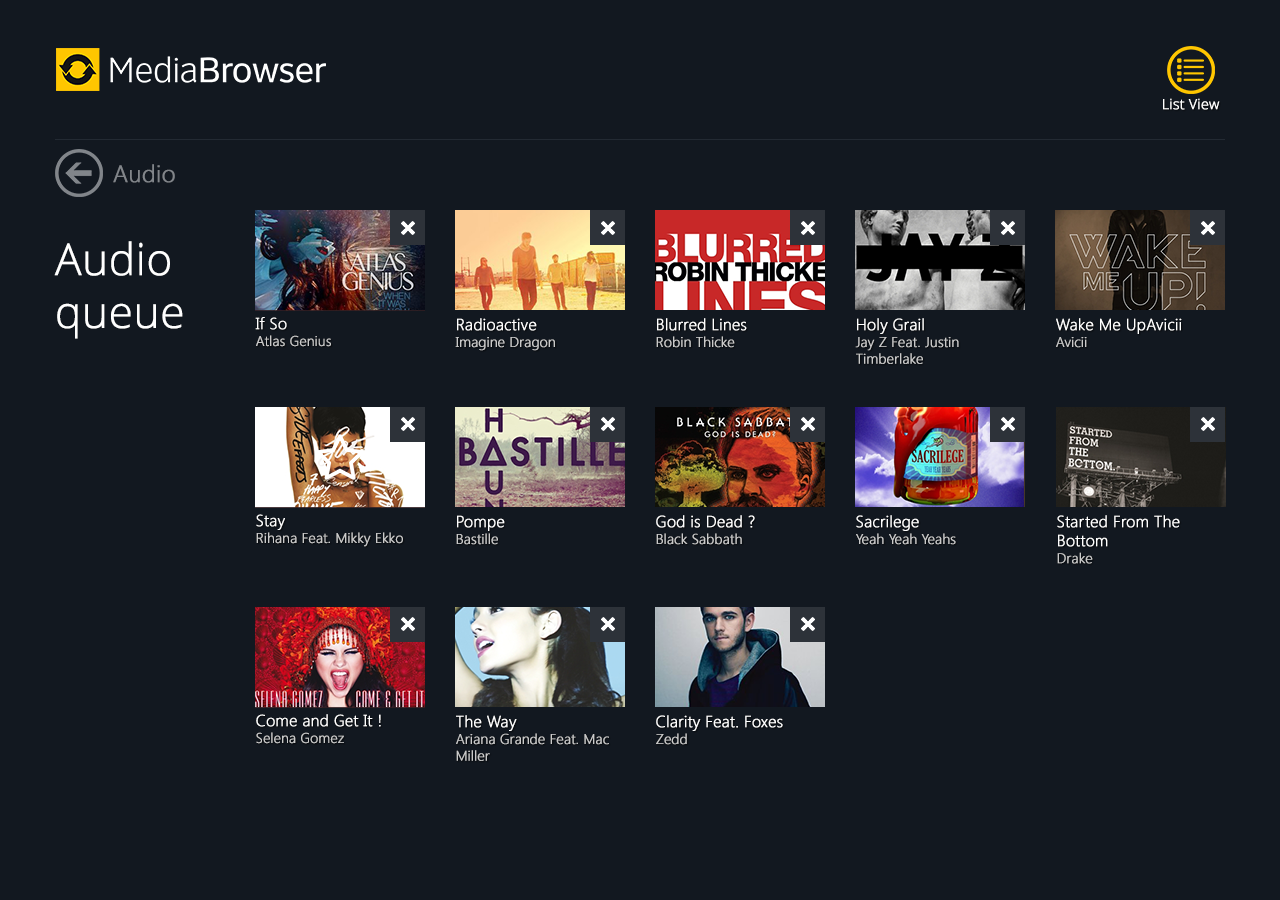The image size is (1280, 900).
Task: Click the Drake artist name
Action: pyautogui.click(x=1074, y=559)
